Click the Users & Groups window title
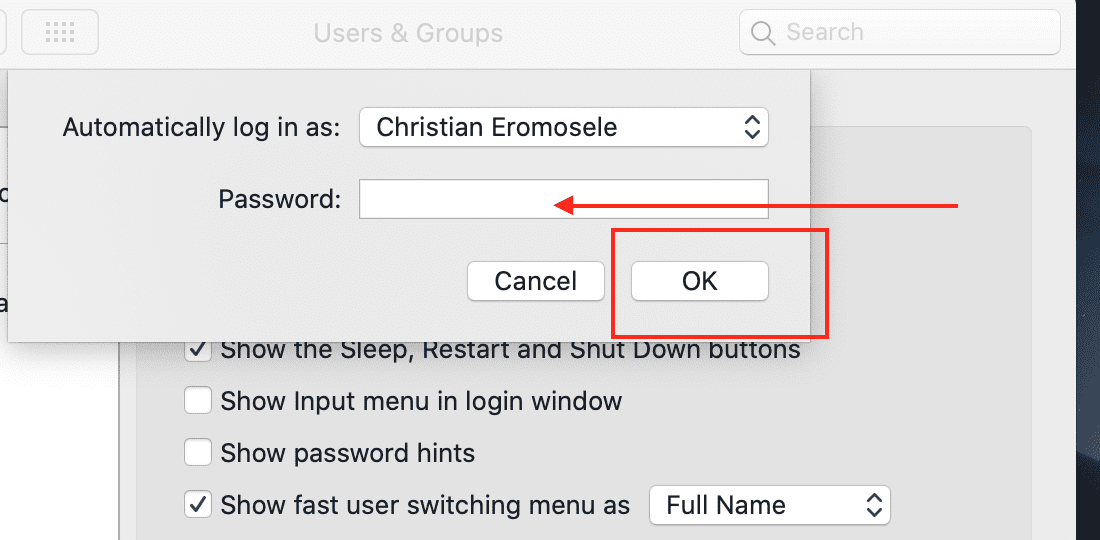Viewport: 1100px width, 540px height. (x=408, y=33)
